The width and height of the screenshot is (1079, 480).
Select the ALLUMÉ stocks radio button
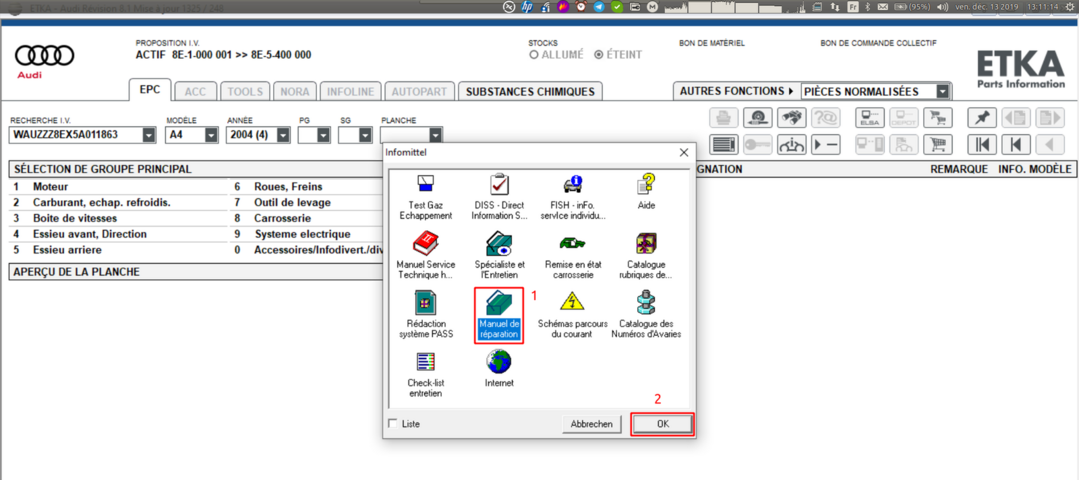pyautogui.click(x=533, y=55)
